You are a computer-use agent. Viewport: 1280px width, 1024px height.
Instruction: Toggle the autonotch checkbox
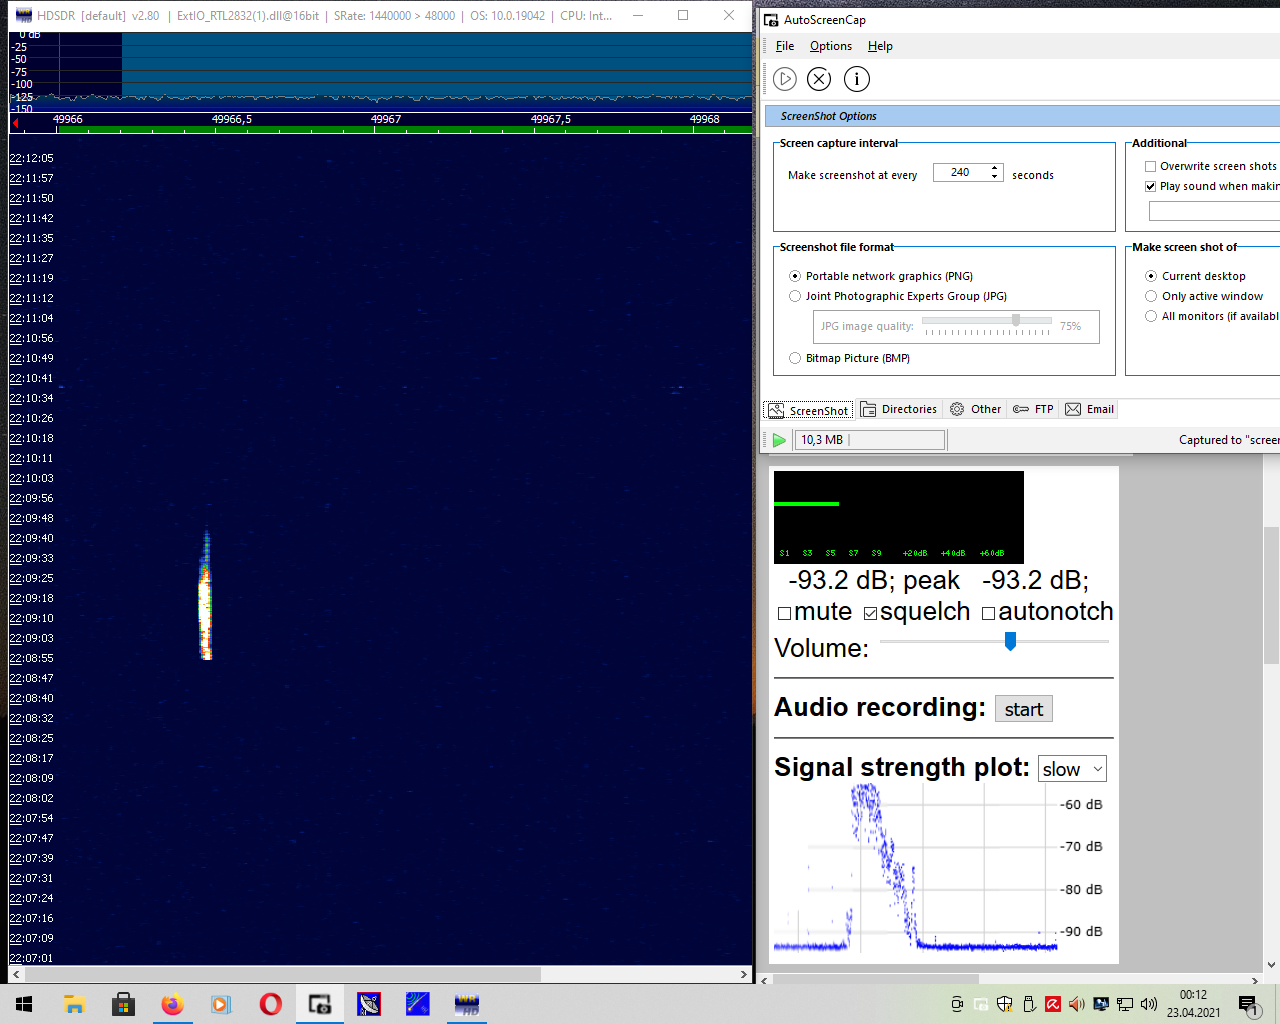[x=988, y=613]
